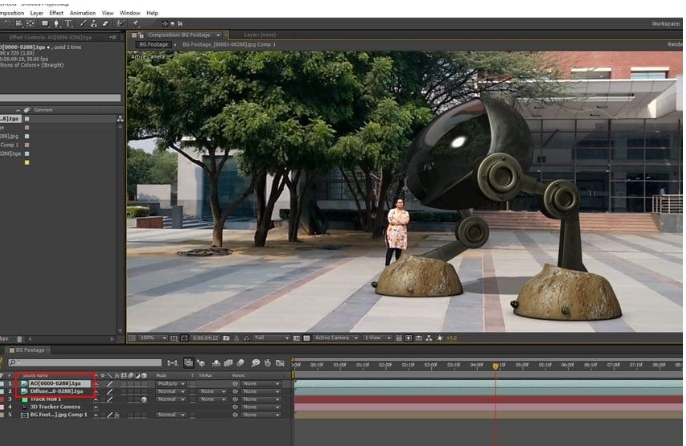Open Parent dropdown for AO layer
Viewport: 686px width, 446px height.
(261, 383)
